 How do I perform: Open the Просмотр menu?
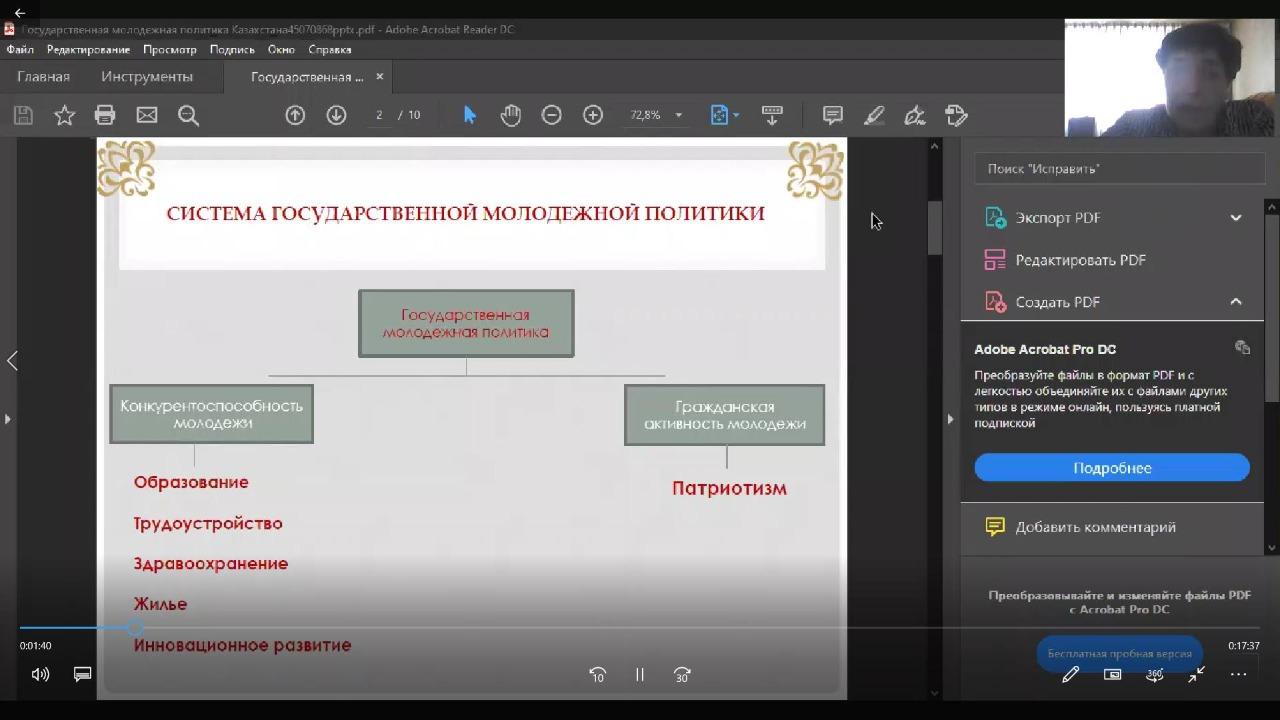(x=170, y=49)
